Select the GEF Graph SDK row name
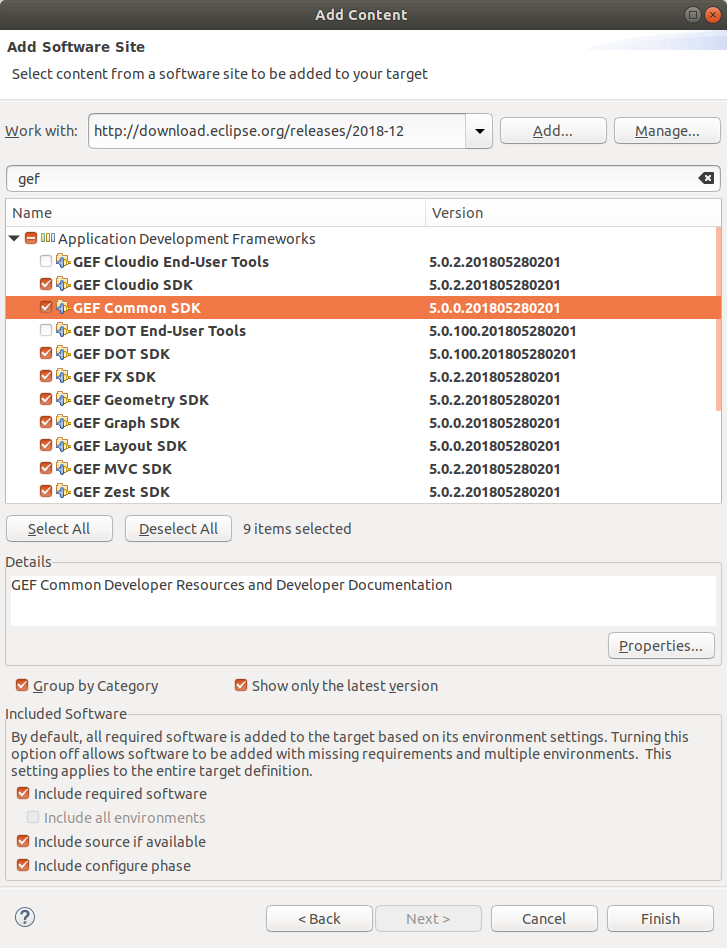Image resolution: width=727 pixels, height=948 pixels. 126,423
